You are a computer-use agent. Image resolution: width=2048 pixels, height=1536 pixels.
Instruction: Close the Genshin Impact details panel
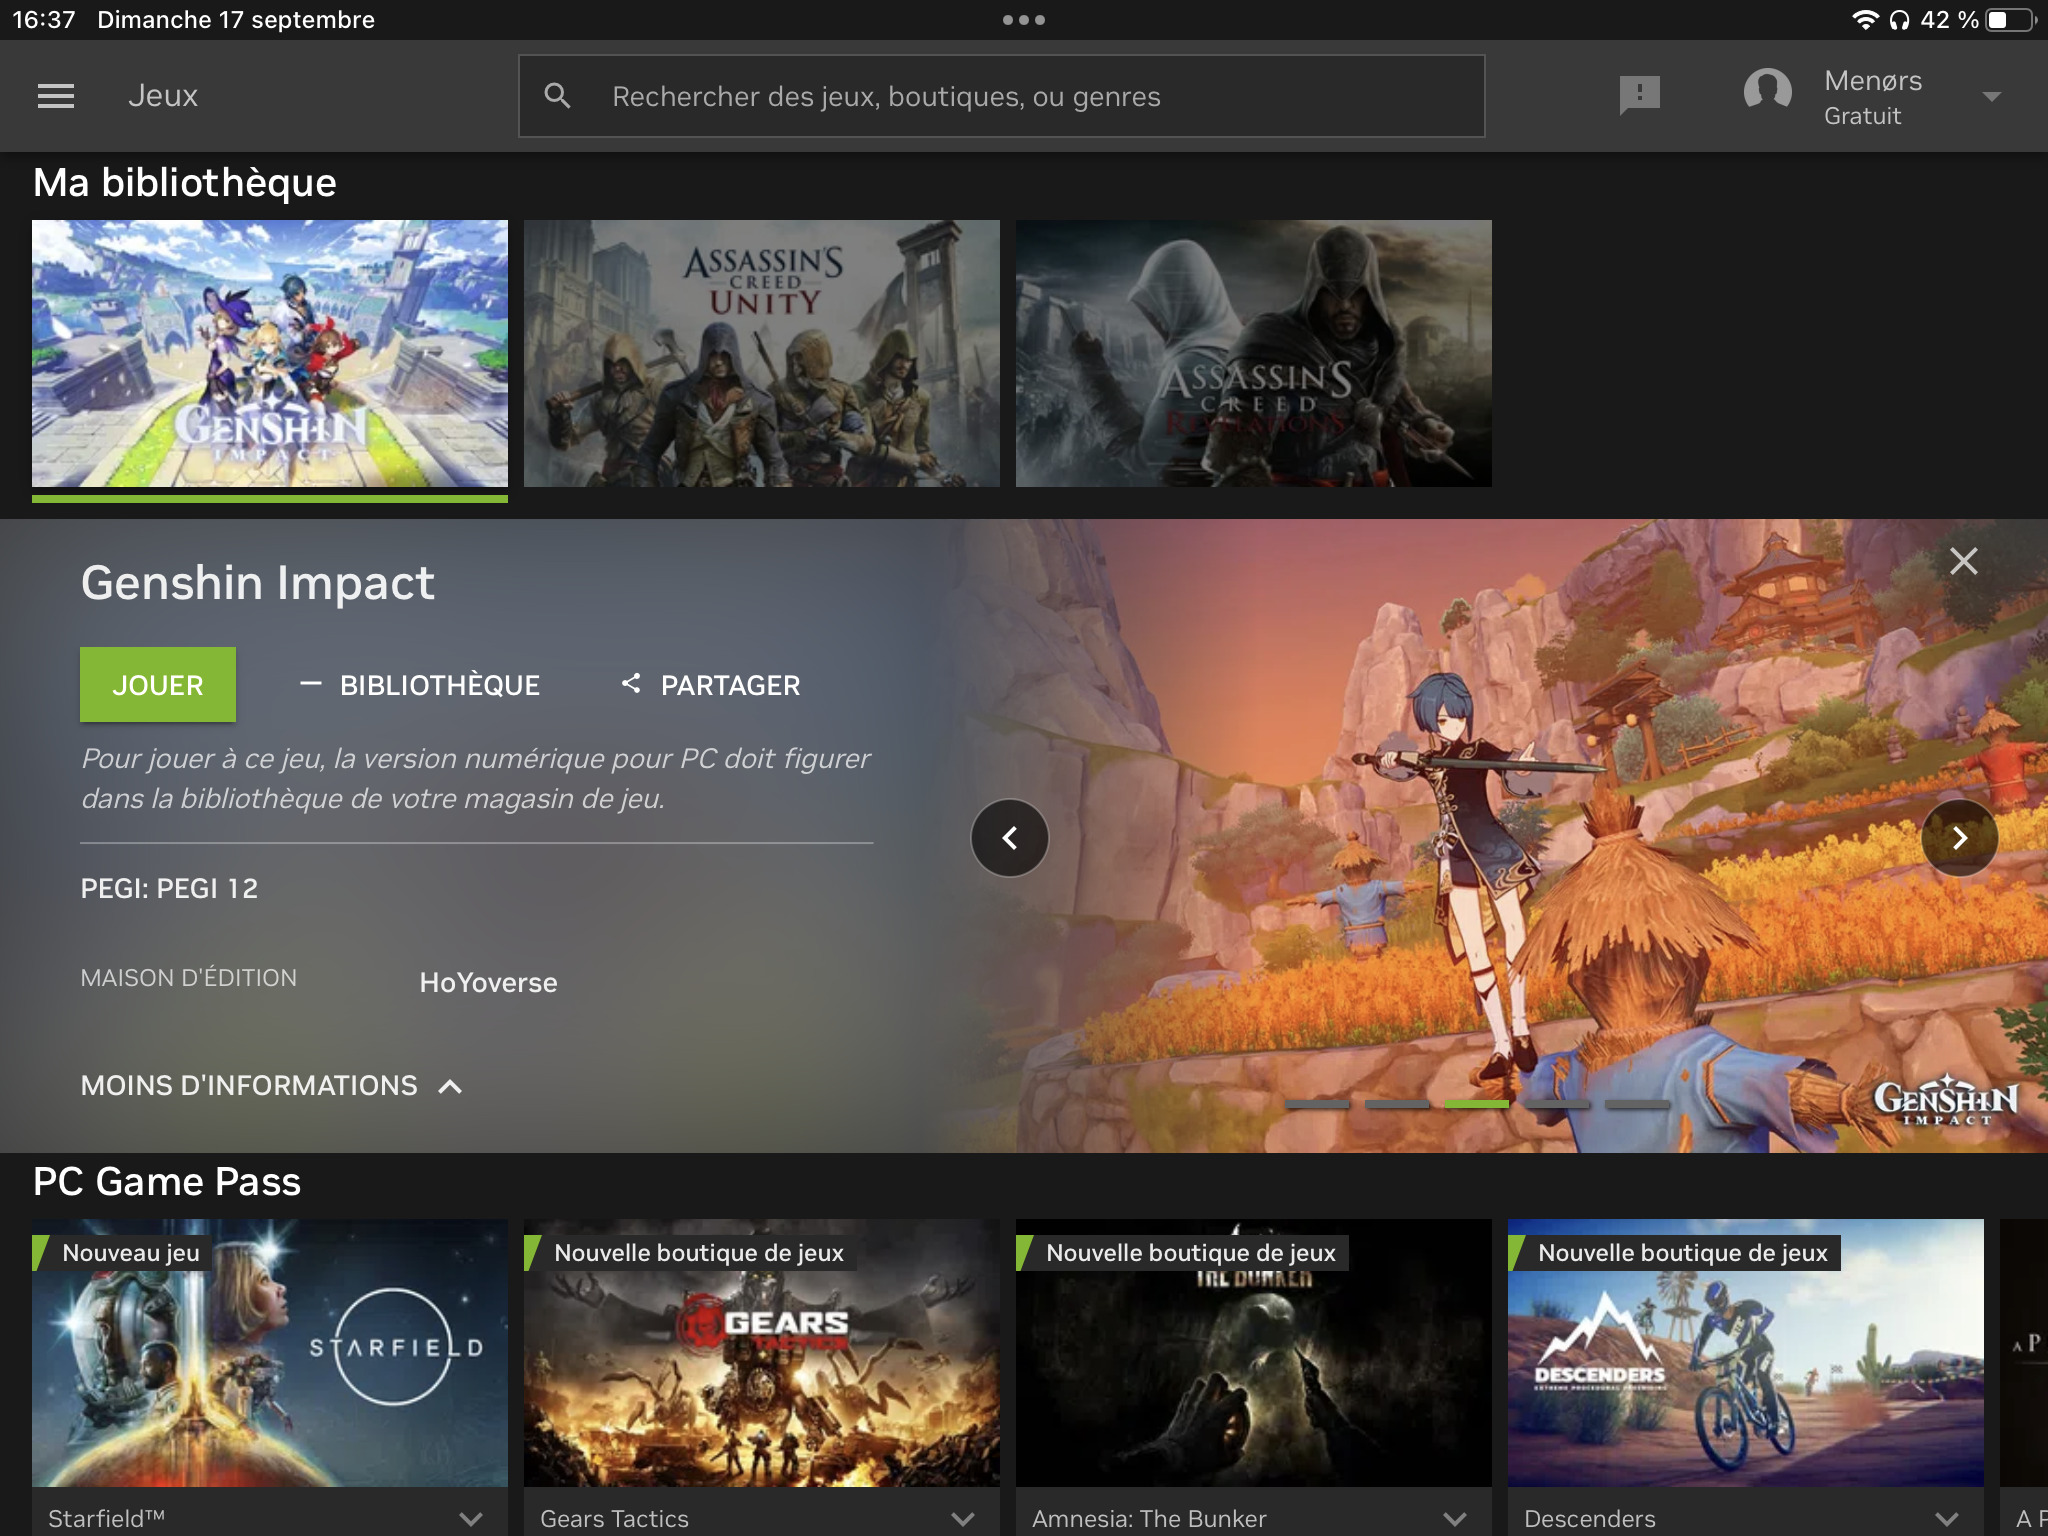[x=1964, y=561]
